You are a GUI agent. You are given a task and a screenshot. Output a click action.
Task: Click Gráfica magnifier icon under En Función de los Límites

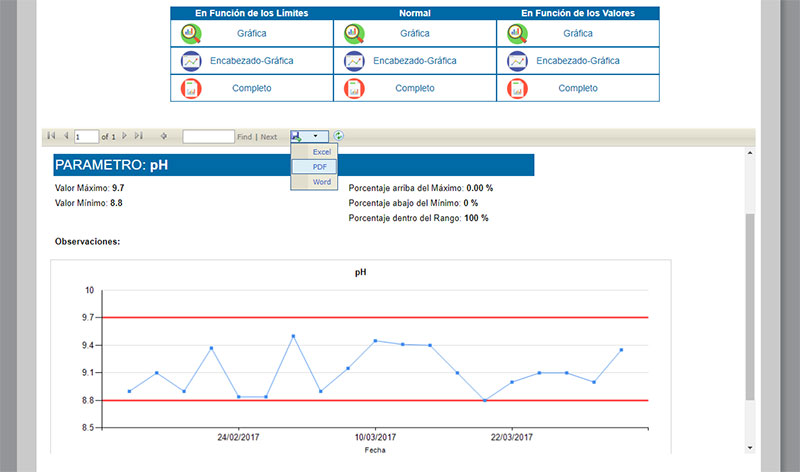pyautogui.click(x=191, y=34)
